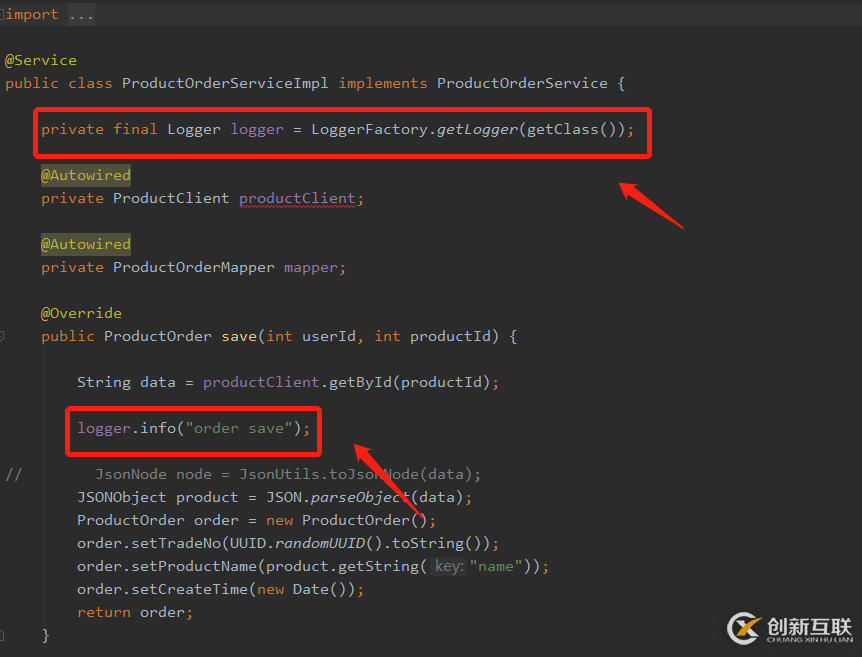Click the String data declaration
The width and height of the screenshot is (862, 657).
click(126, 382)
